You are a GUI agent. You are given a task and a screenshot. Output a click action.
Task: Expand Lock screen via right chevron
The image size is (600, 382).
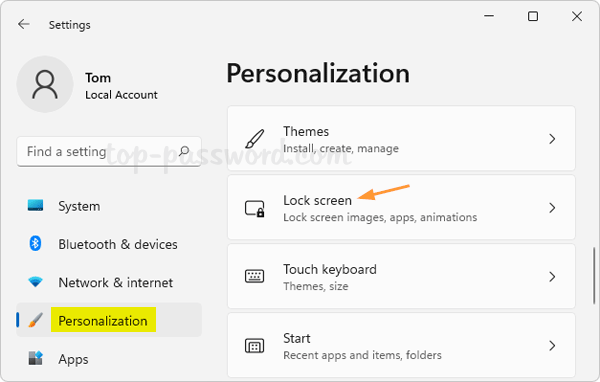[552, 207]
